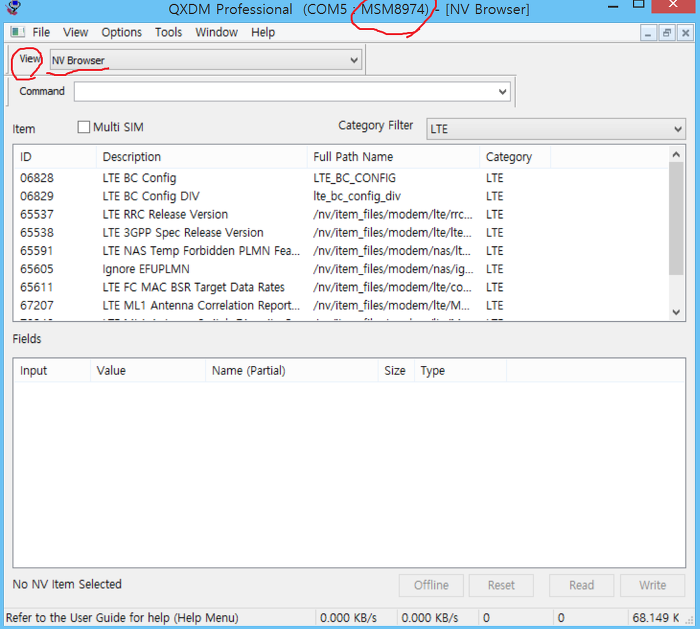The image size is (700, 629).
Task: Close the QXDM Professional main window
Action: tap(675, 5)
